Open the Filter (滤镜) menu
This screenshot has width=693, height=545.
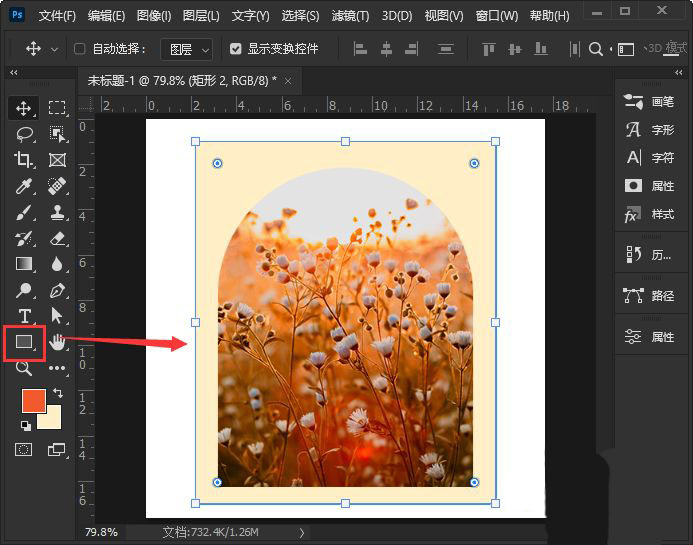click(x=350, y=16)
